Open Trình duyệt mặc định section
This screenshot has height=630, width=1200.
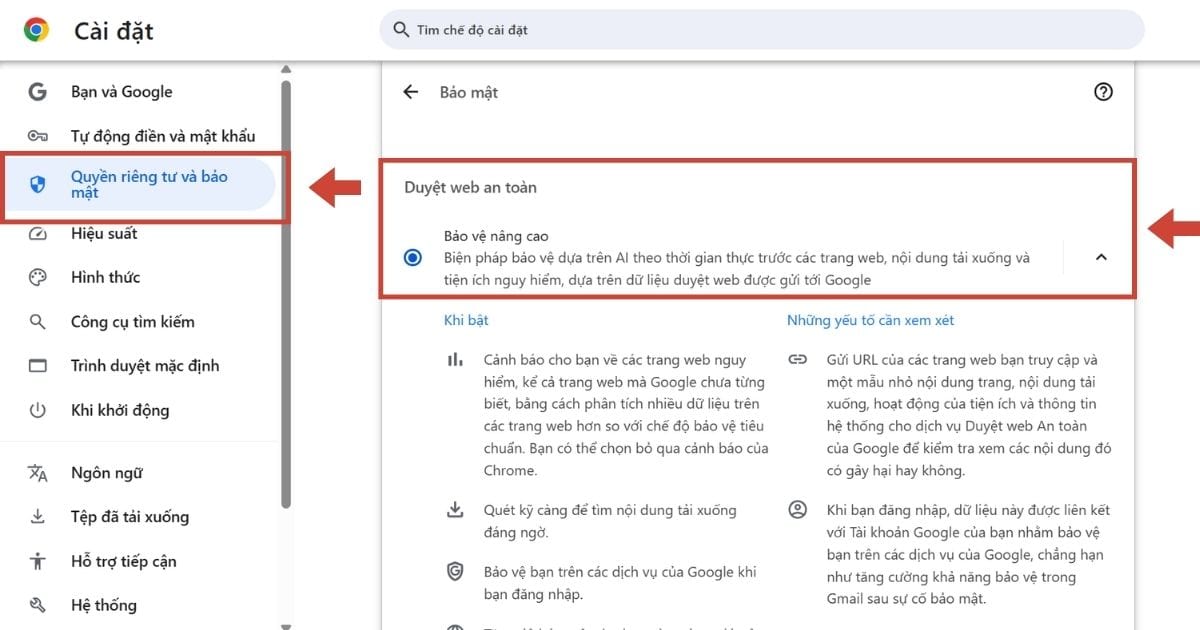click(144, 366)
